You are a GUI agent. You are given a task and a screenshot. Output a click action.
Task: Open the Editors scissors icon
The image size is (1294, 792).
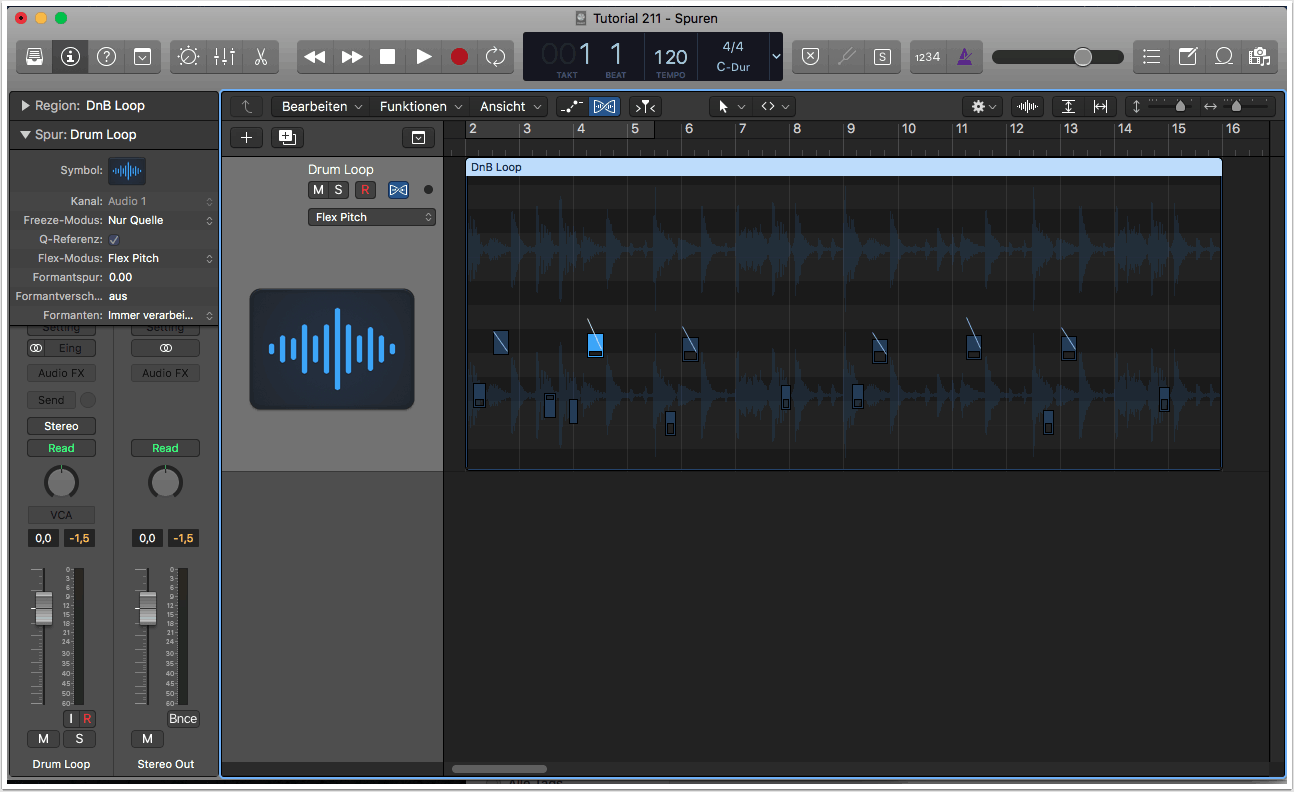tap(260, 57)
